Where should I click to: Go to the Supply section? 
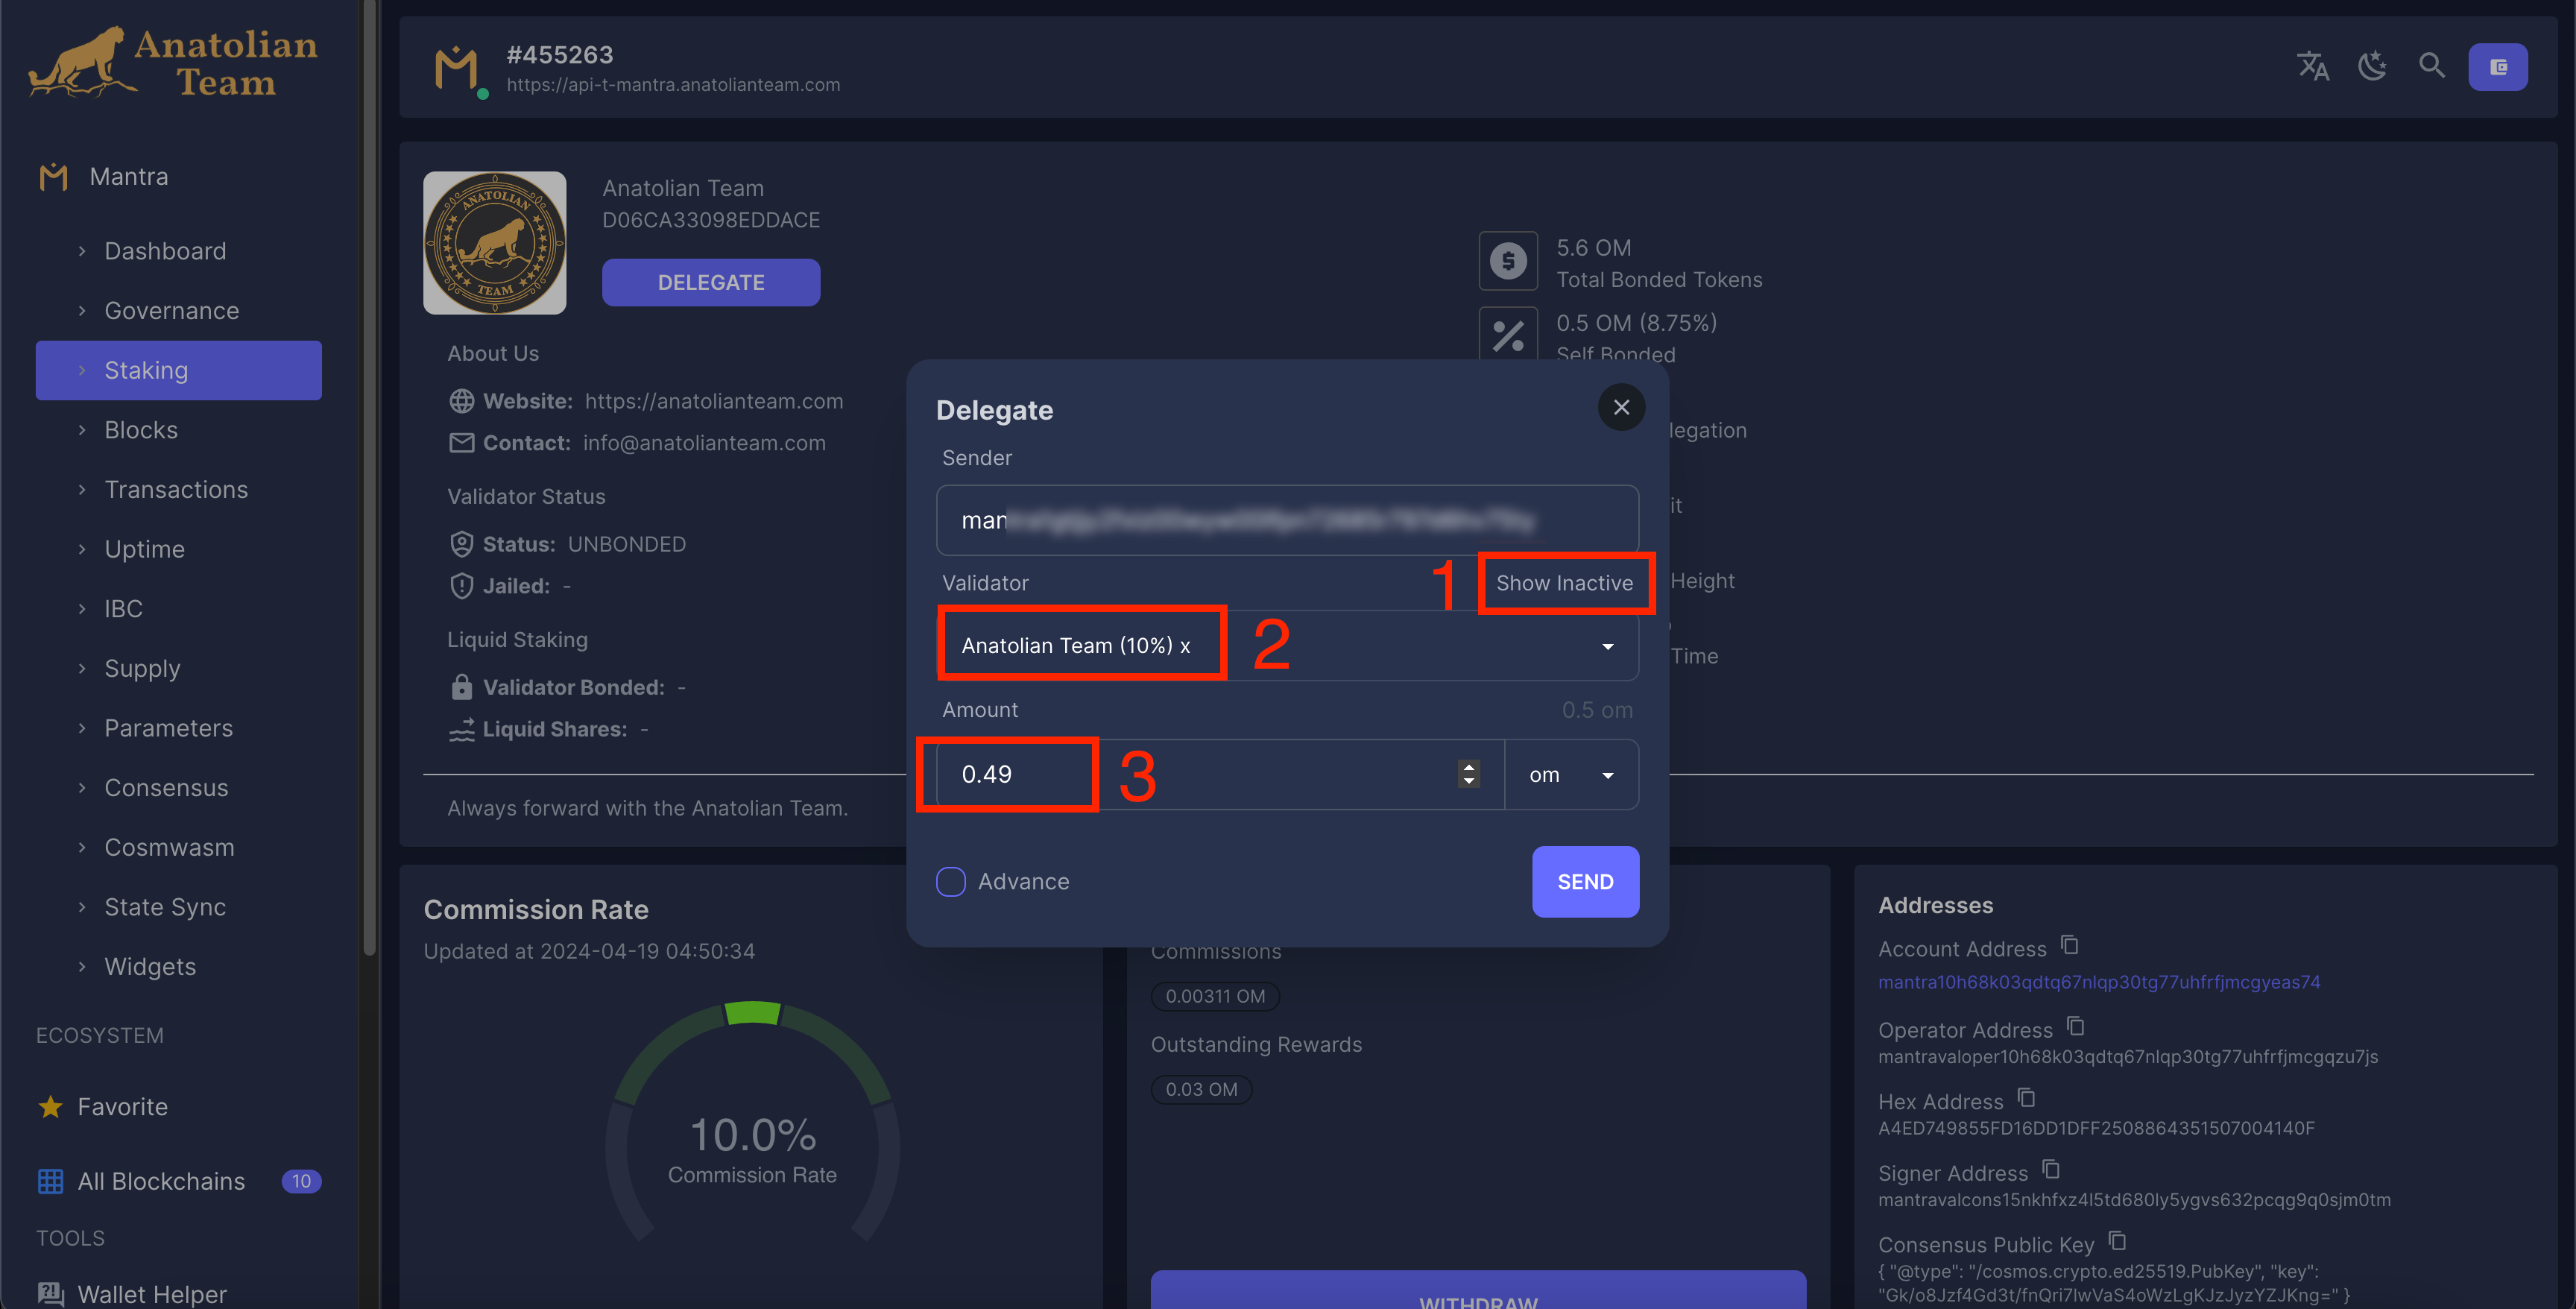pos(179,669)
